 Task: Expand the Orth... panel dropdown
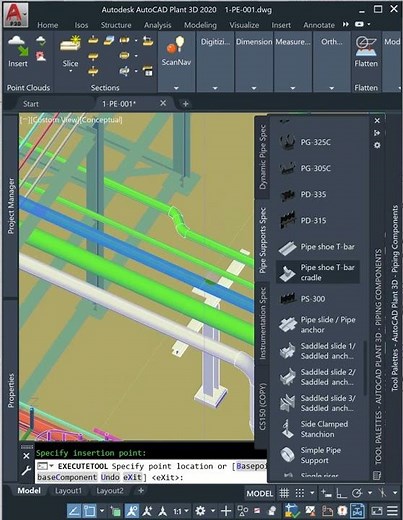(332, 88)
